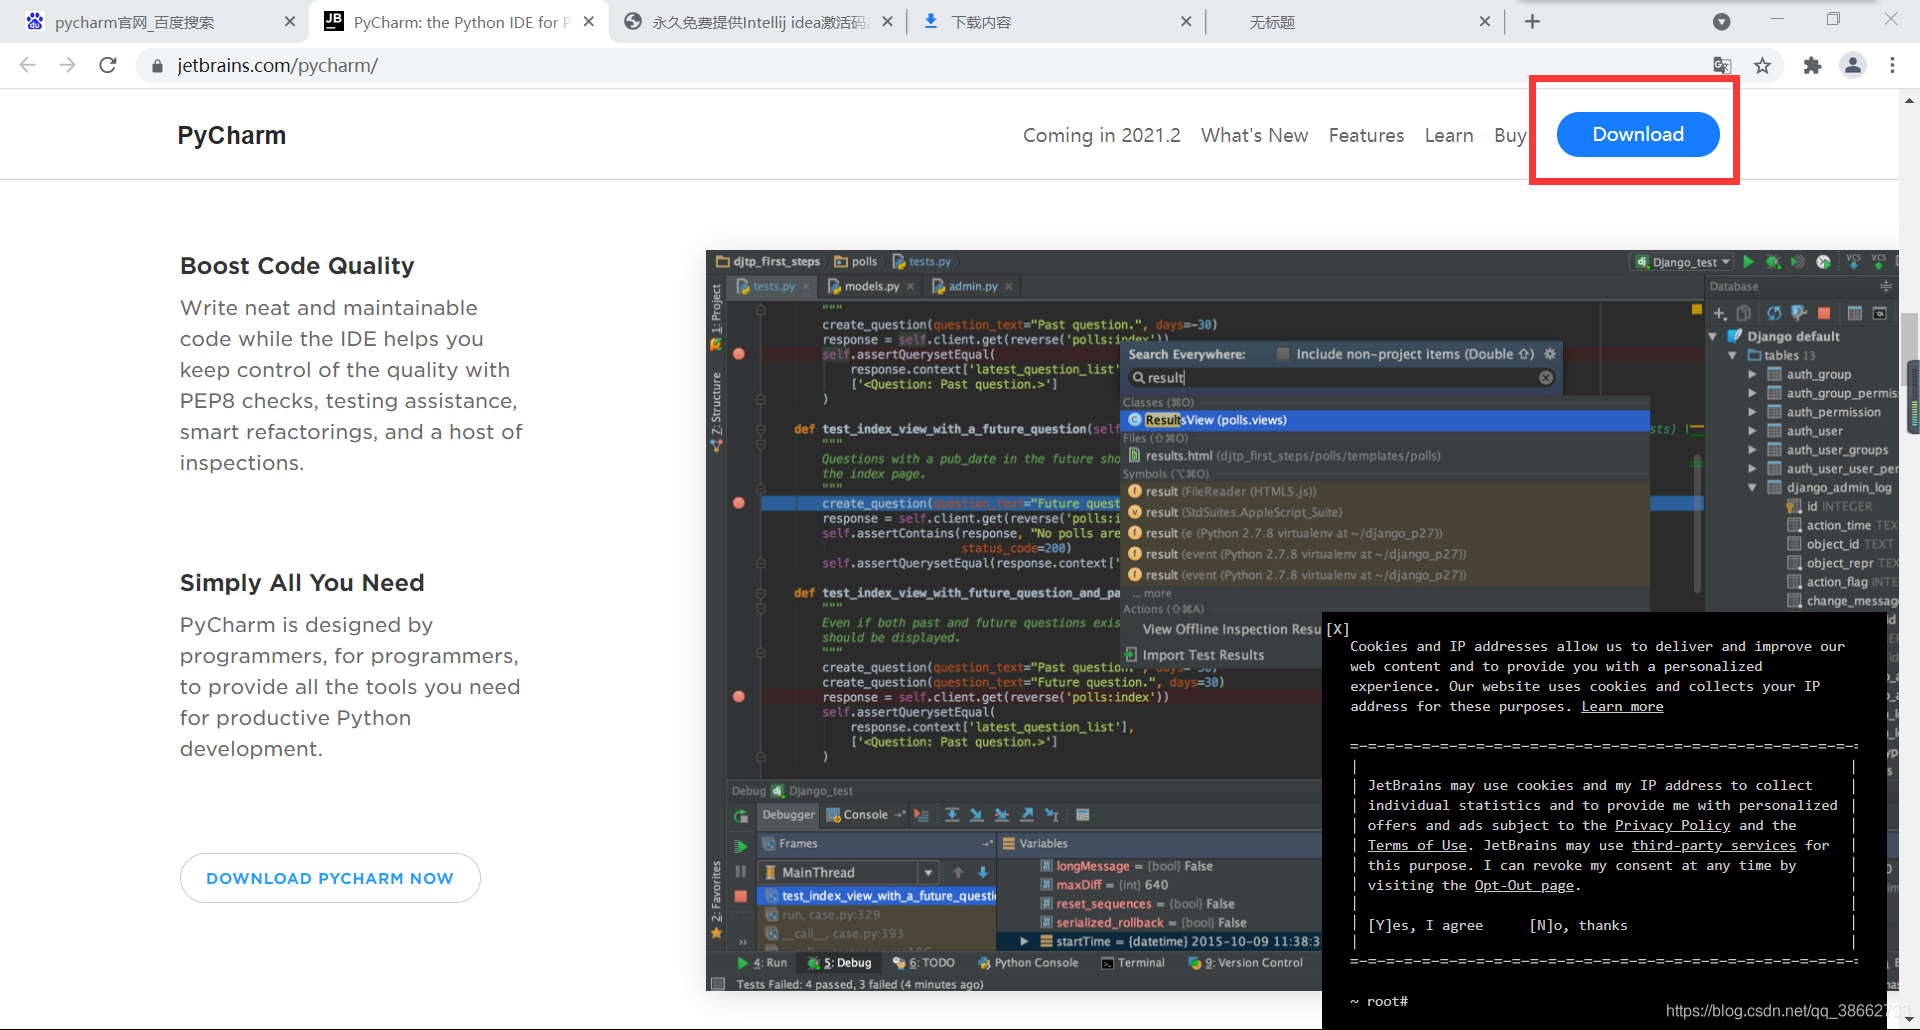Close the pycharm官网_百度搜索 tab
1920x1030 pixels.
[x=289, y=21]
